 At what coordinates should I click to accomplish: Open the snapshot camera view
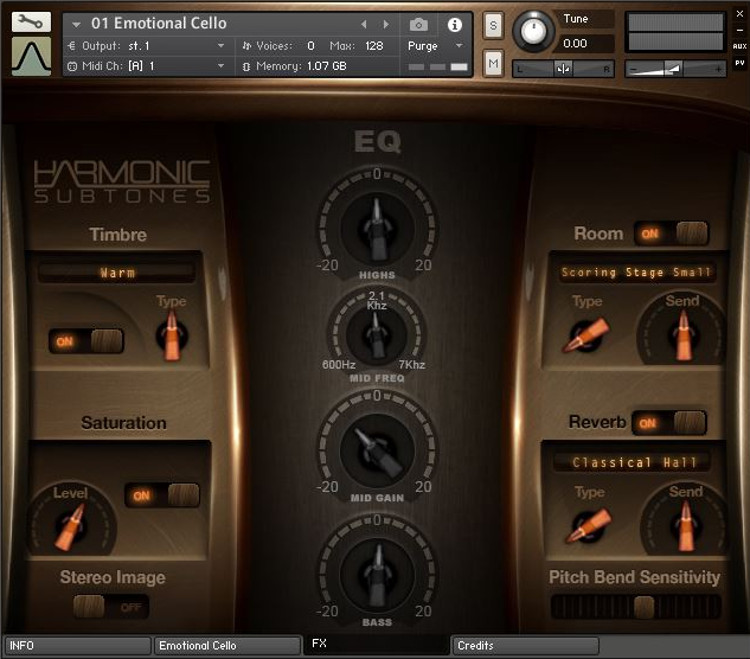tap(419, 24)
